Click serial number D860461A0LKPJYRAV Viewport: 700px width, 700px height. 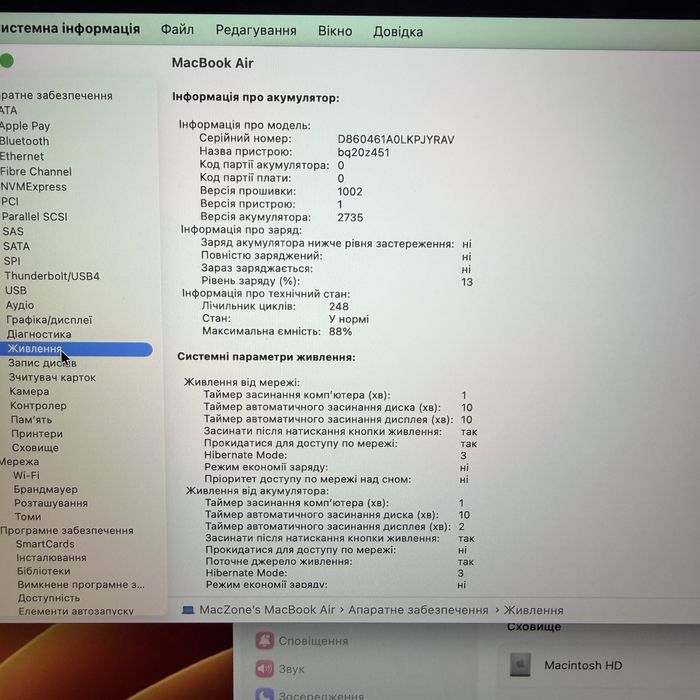pos(396,140)
